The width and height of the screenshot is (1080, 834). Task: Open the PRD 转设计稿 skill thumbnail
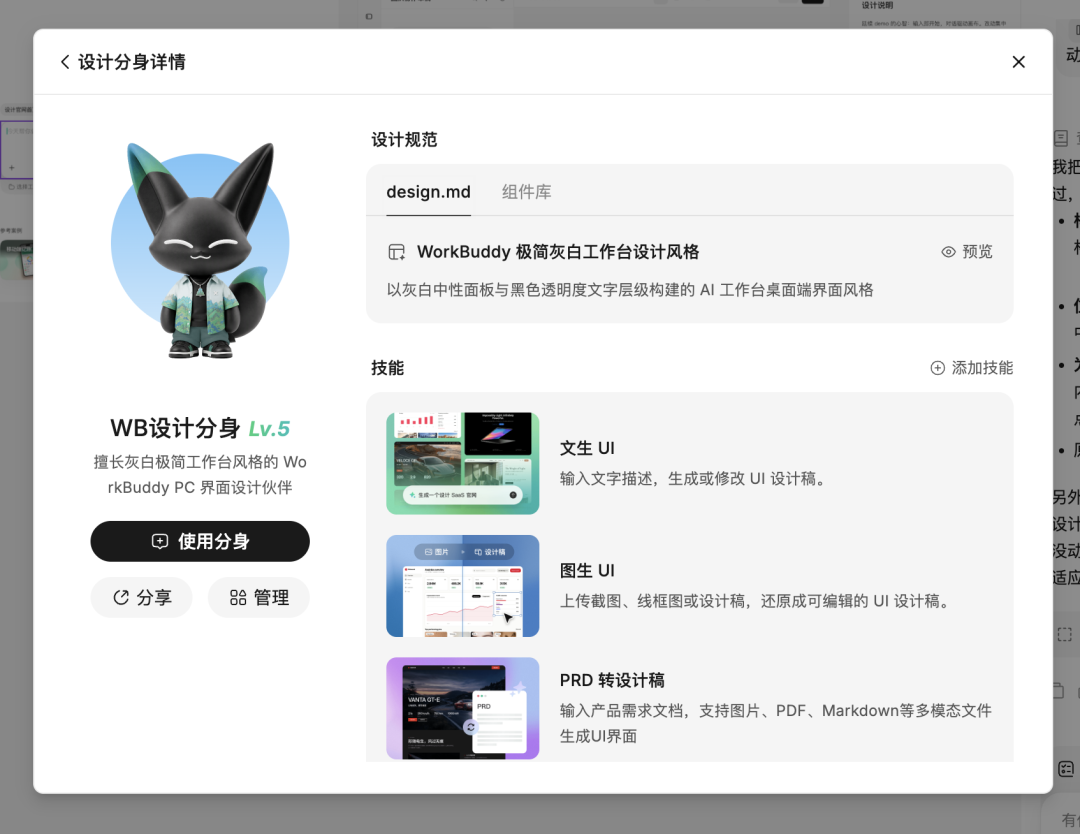coord(463,709)
